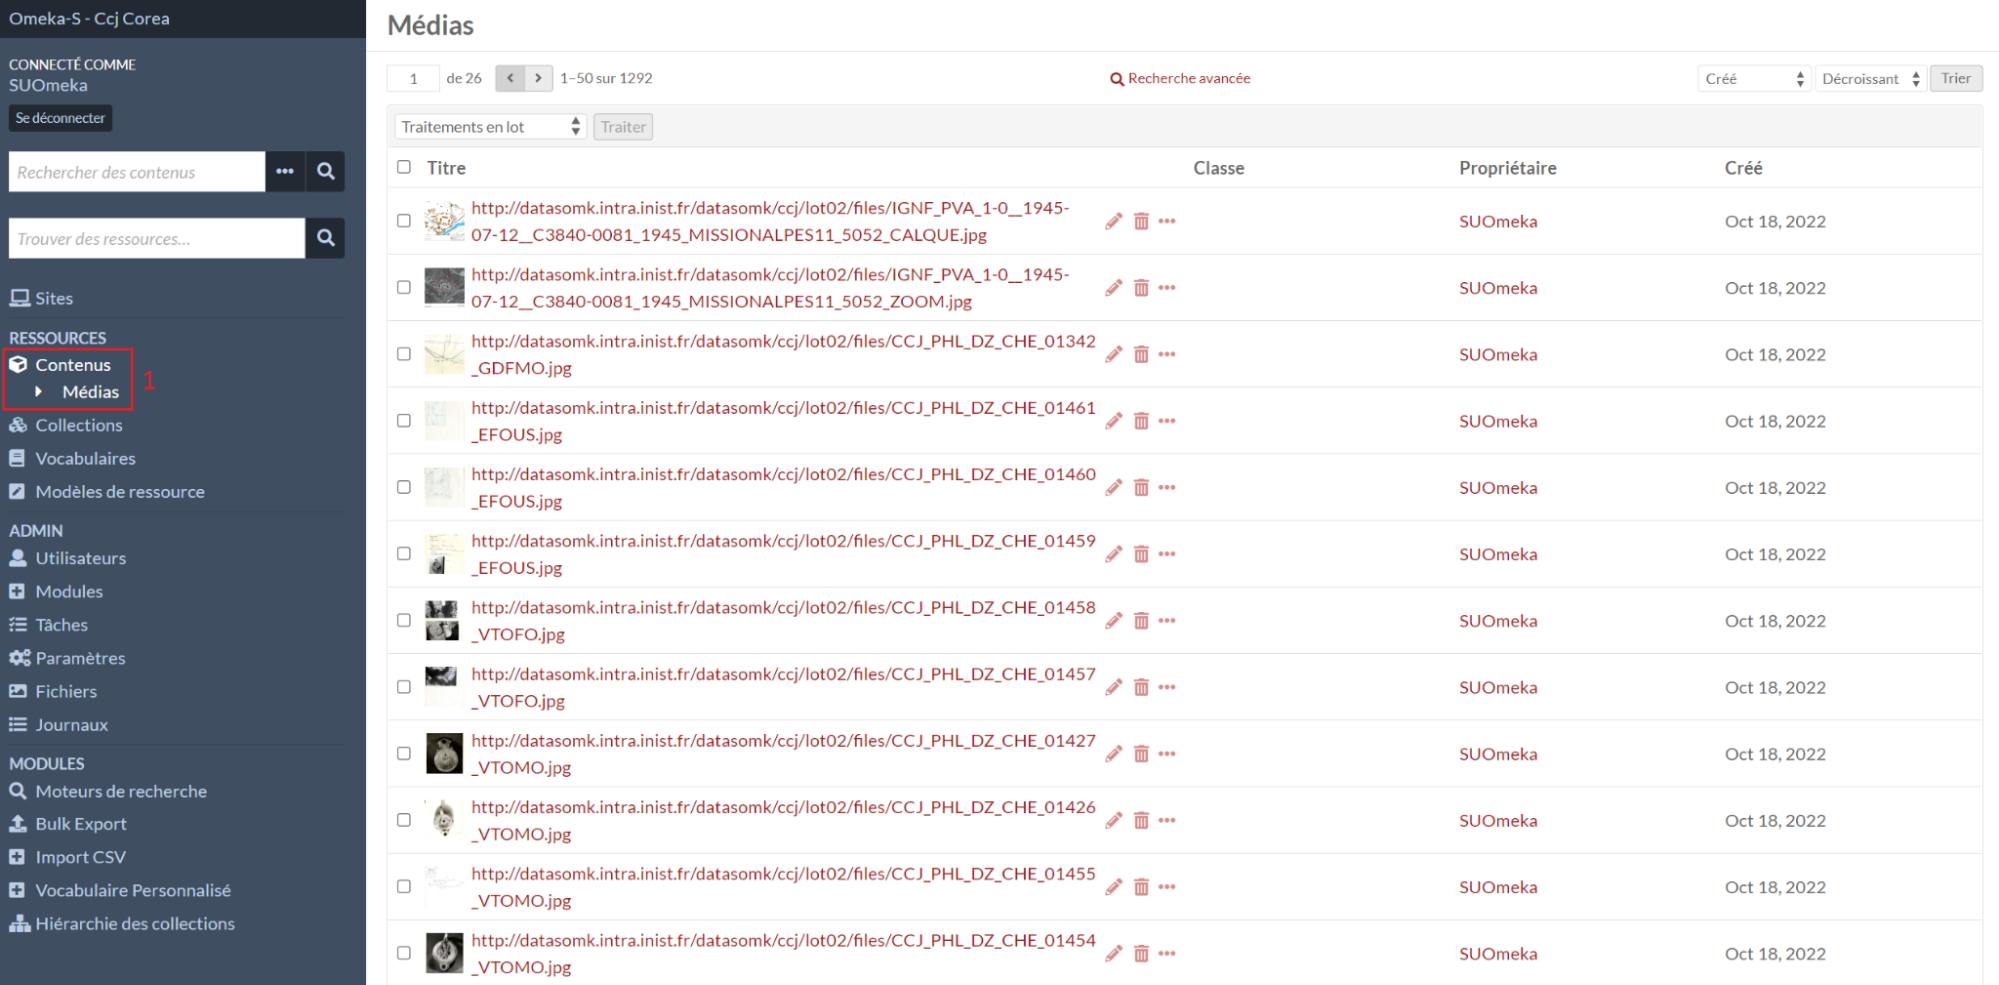
Task: Click the pencil edit icon for CALQUE.jpg media
Action: [1113, 221]
